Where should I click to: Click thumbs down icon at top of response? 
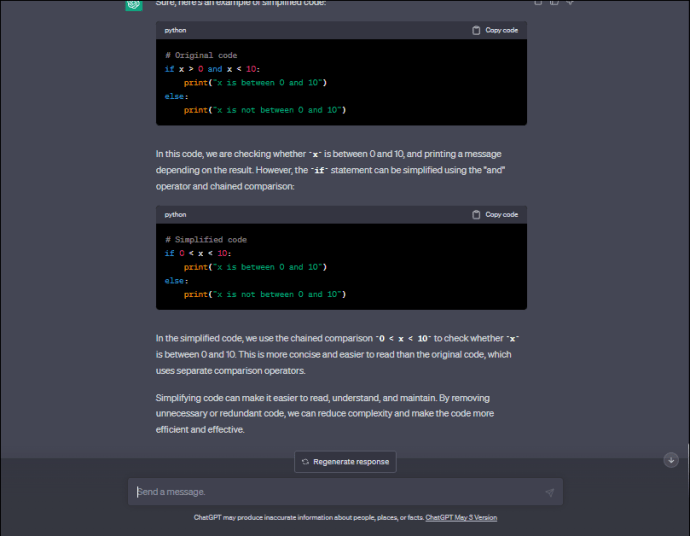571,3
